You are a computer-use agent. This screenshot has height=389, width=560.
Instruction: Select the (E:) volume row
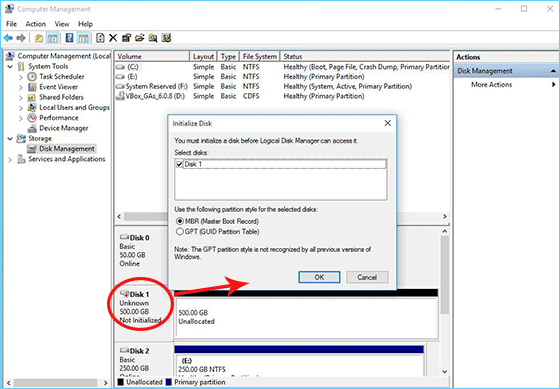point(282,76)
